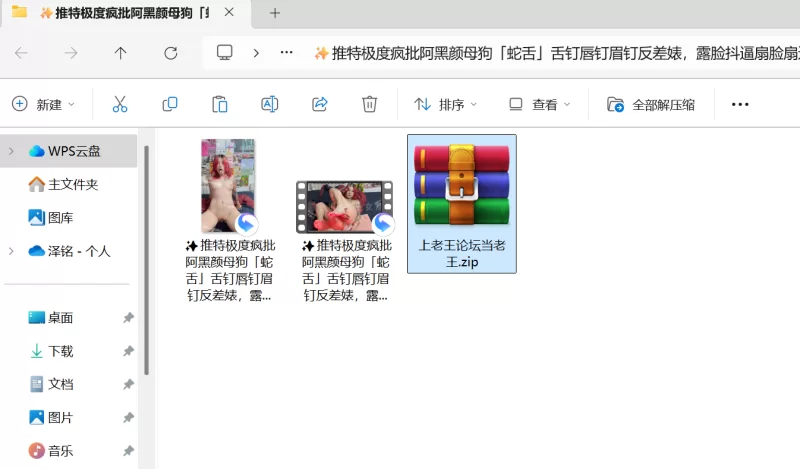
Task: Expand the WPS云盘 tree node
Action: tap(11, 151)
